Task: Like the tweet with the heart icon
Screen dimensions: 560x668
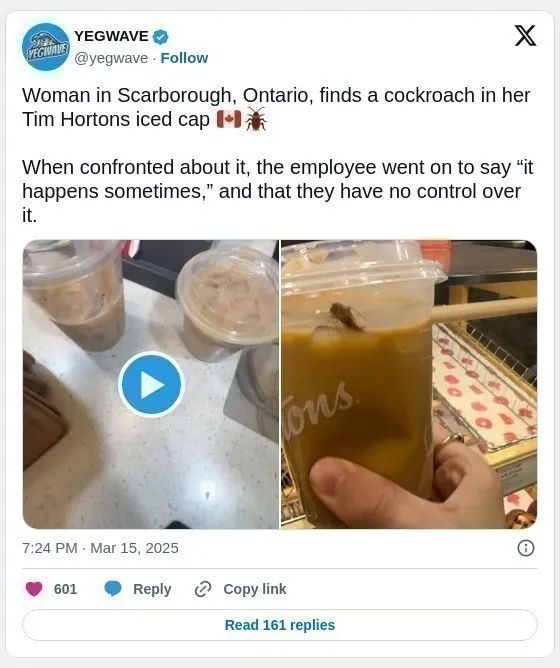Action: point(34,589)
